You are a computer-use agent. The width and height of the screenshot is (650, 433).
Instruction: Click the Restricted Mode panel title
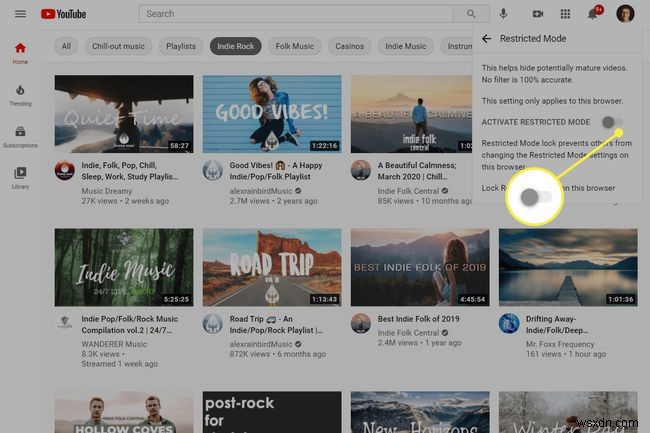533,39
